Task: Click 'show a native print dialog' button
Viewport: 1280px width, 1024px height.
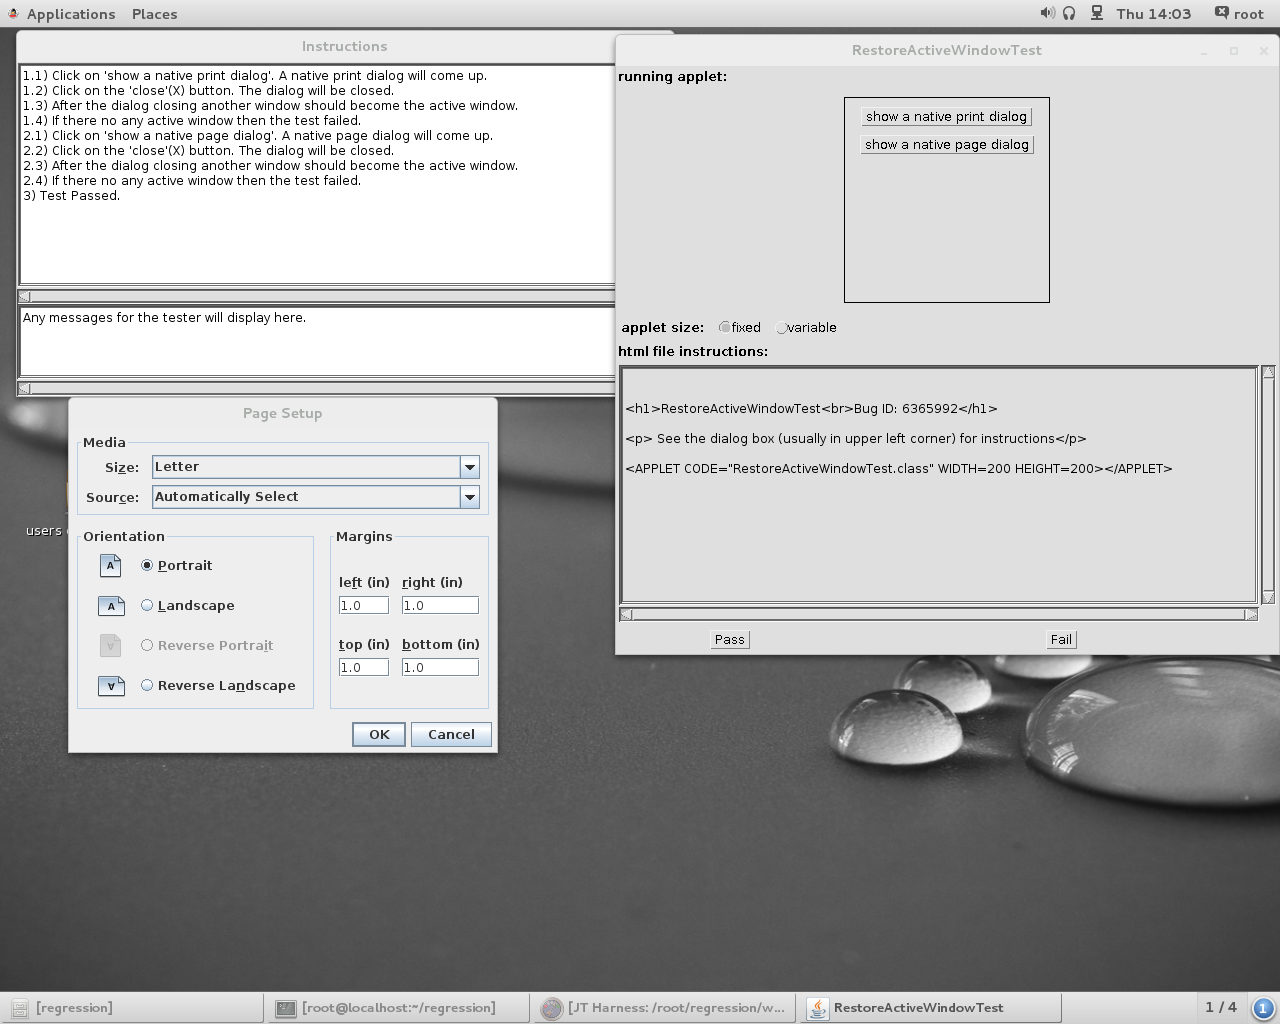Action: (946, 117)
